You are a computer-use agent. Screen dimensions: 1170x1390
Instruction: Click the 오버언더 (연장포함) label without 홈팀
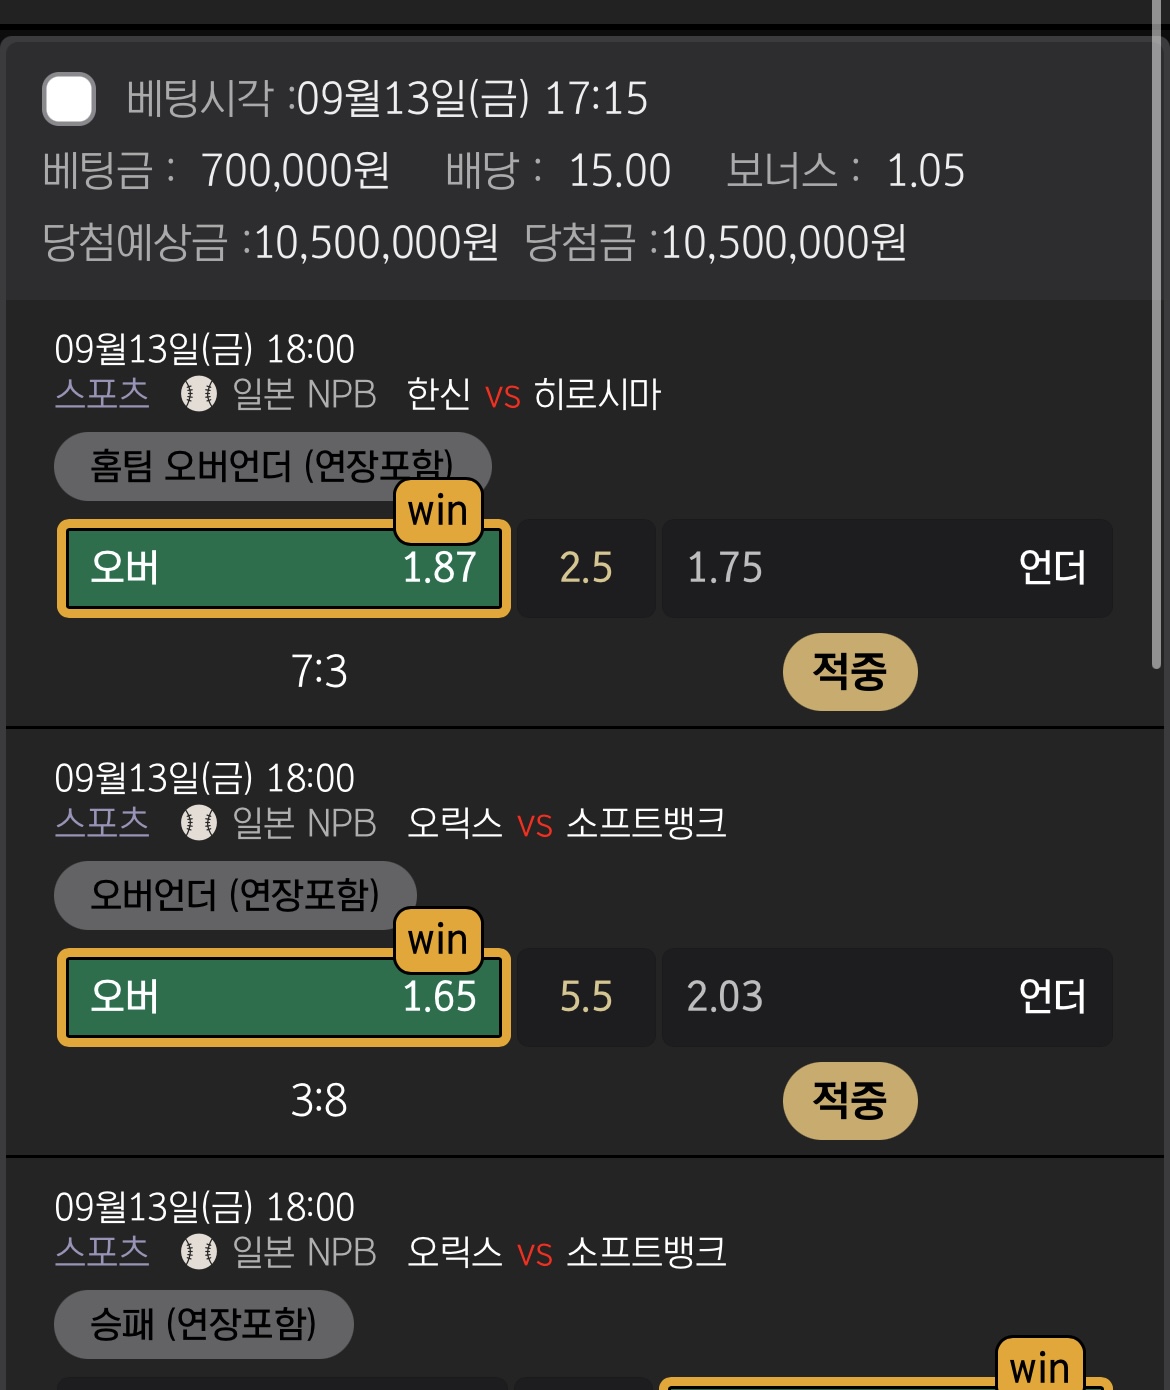click(x=235, y=895)
